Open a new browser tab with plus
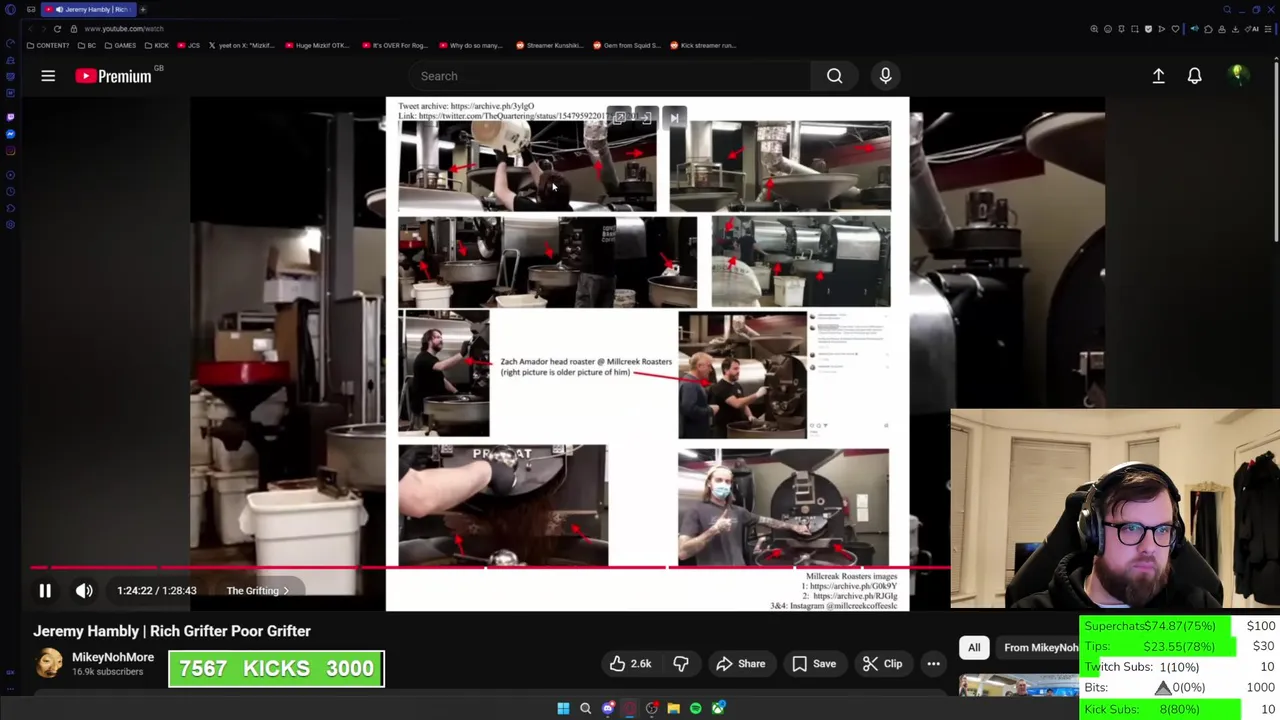 tap(143, 9)
